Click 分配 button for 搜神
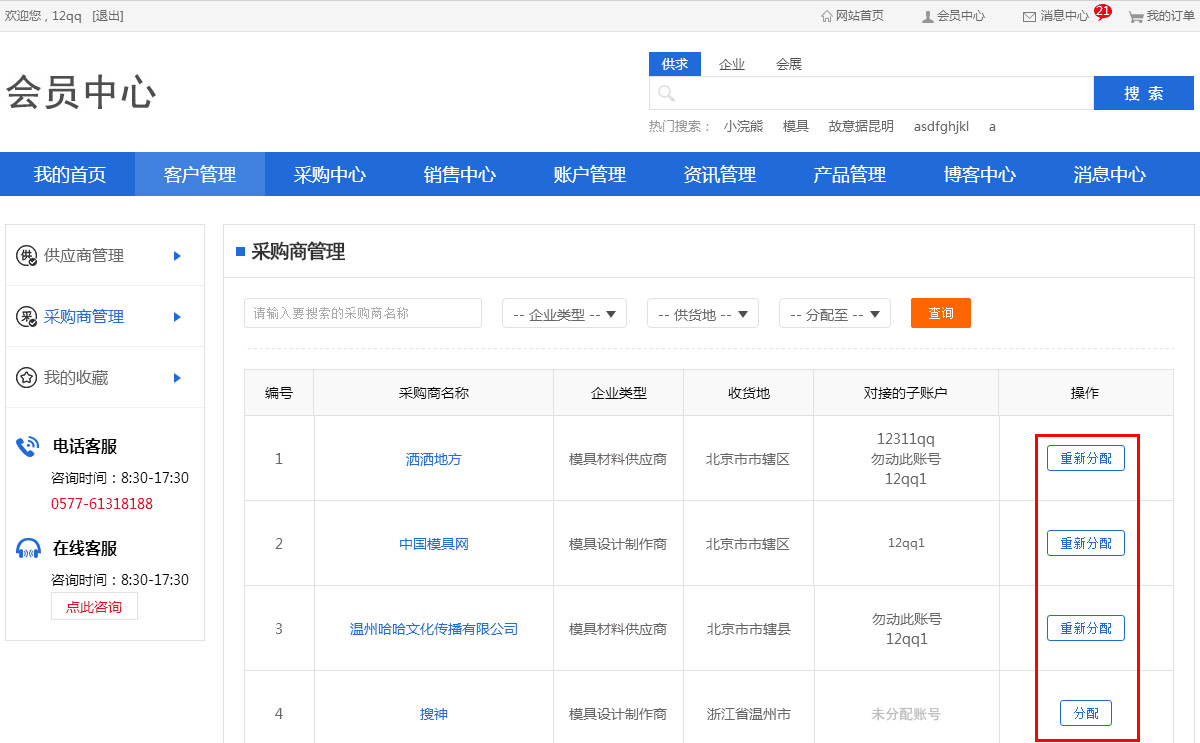 [1086, 713]
